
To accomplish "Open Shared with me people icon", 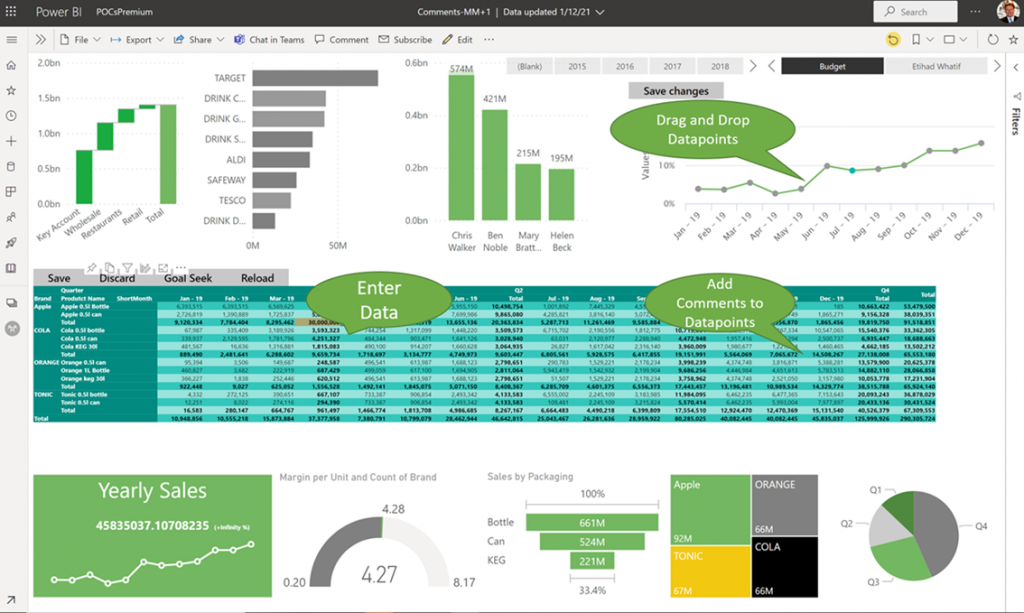I will tap(11, 217).
